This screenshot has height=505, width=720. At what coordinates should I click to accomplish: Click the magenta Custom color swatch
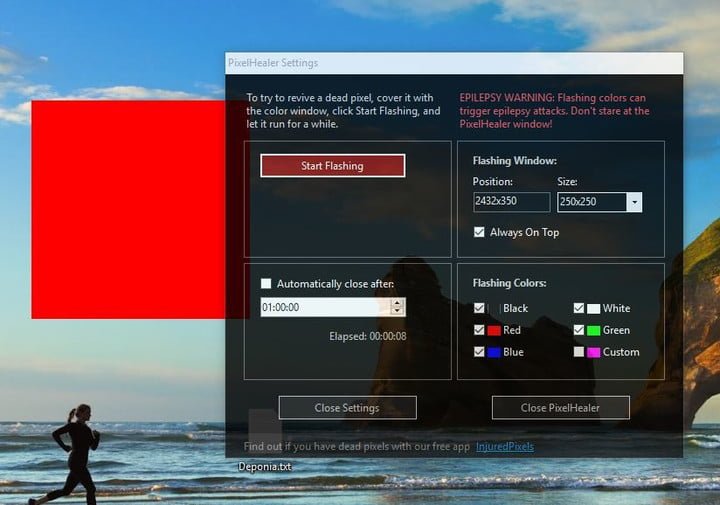click(594, 352)
